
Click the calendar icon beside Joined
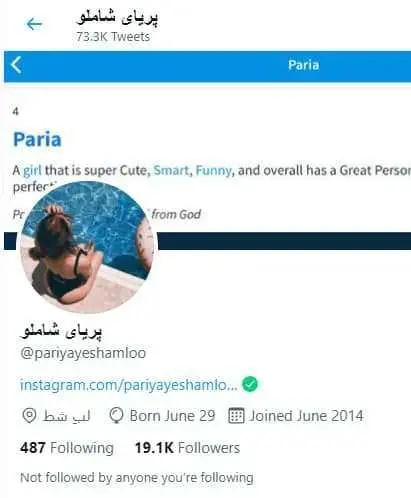236,416
